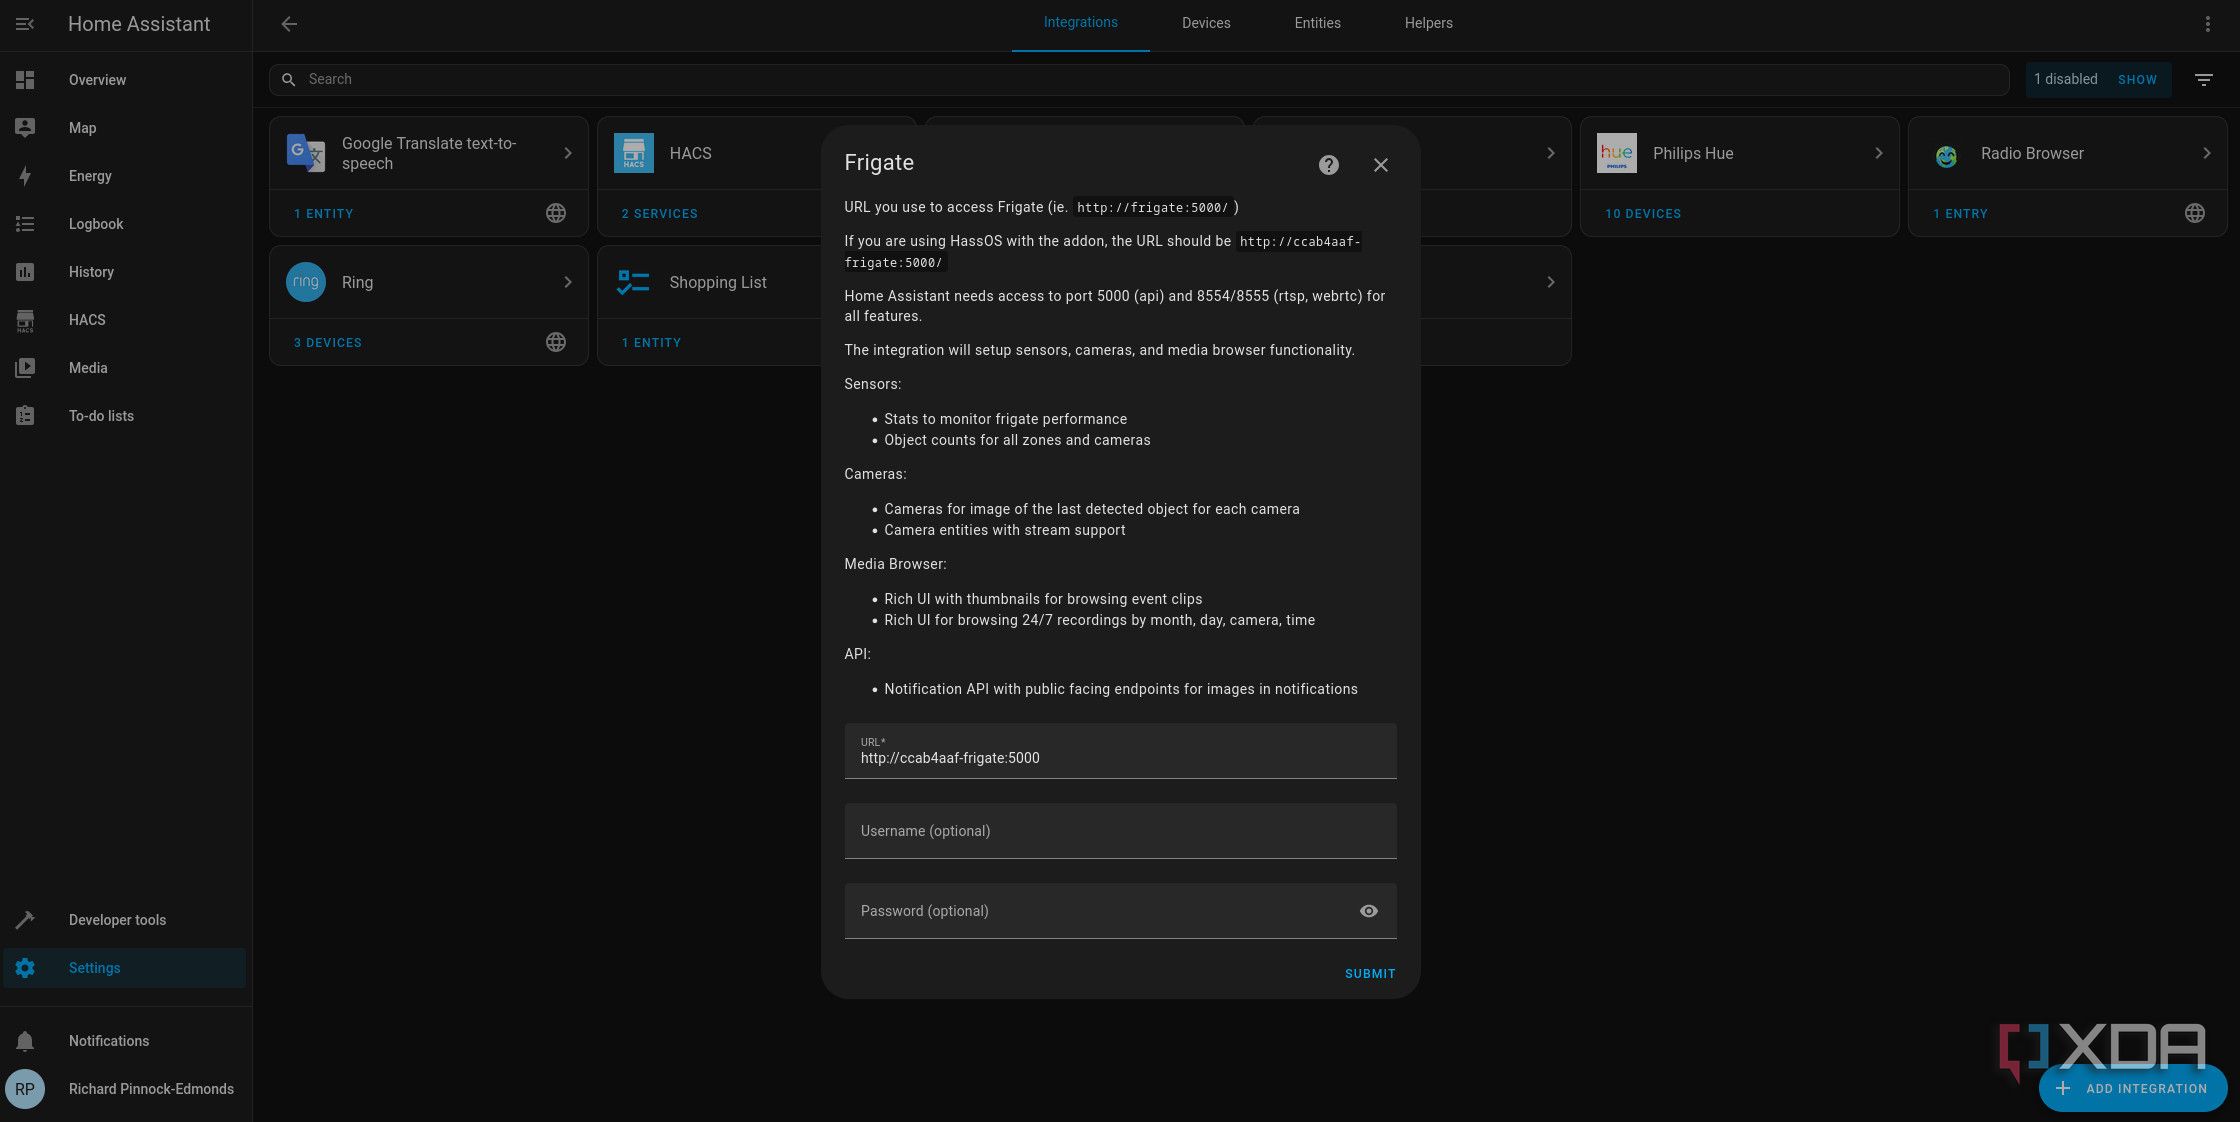Screen dimensions: 2240x1122
Task: Click the Home Assistant title
Action: click(x=139, y=24)
